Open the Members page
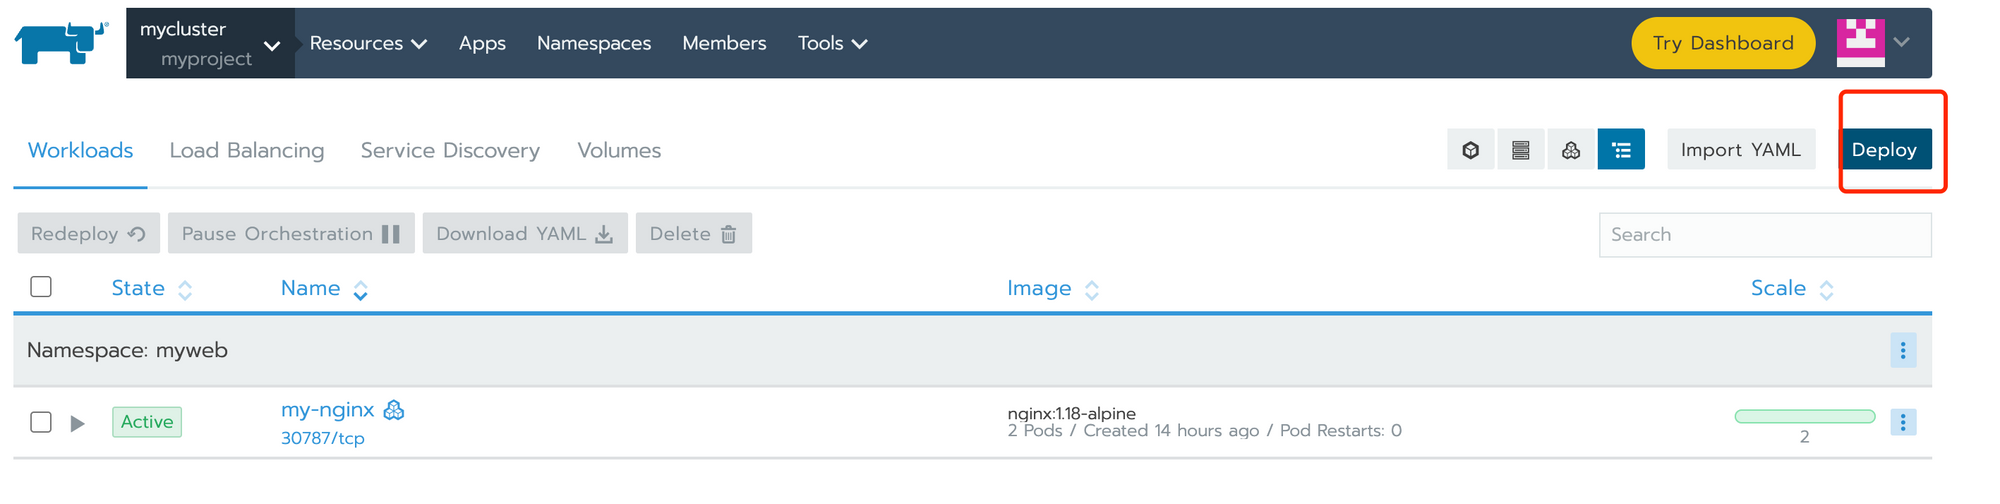 [724, 43]
